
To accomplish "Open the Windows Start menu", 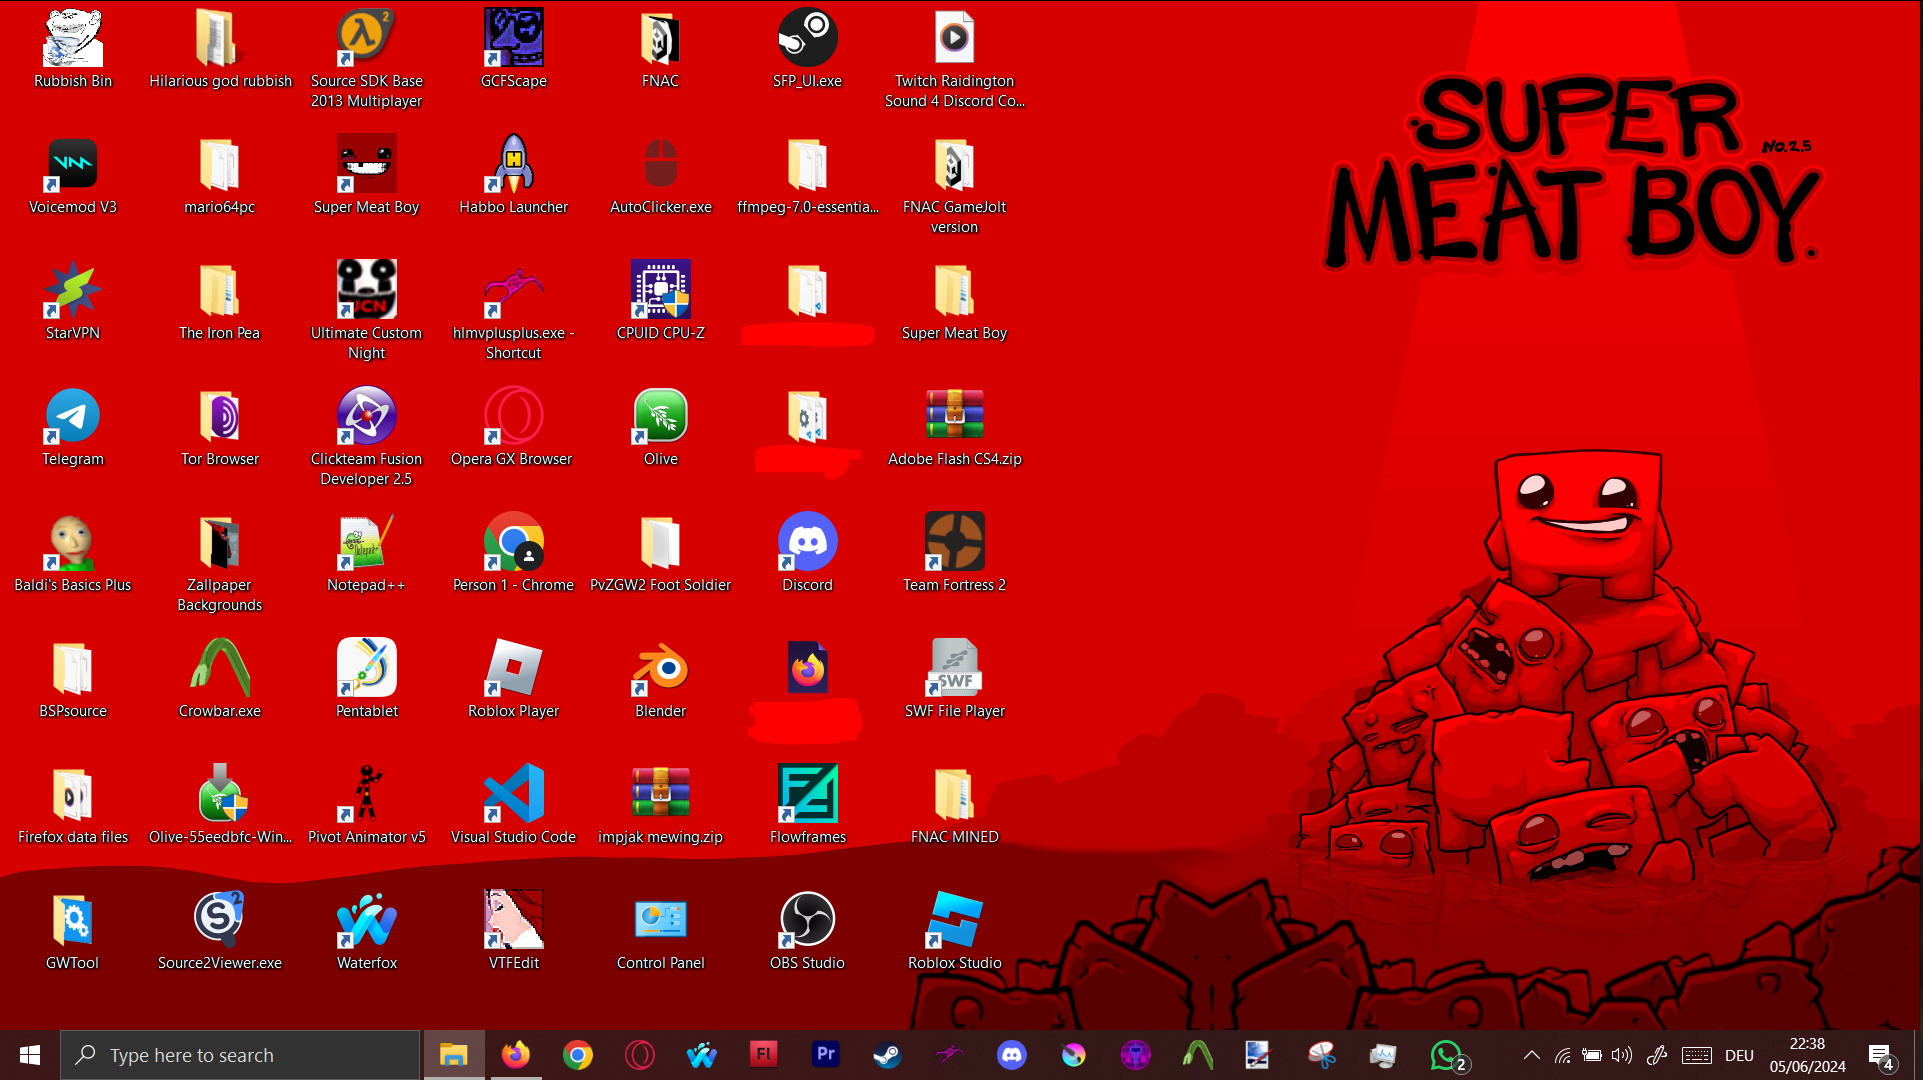I will (x=30, y=1055).
